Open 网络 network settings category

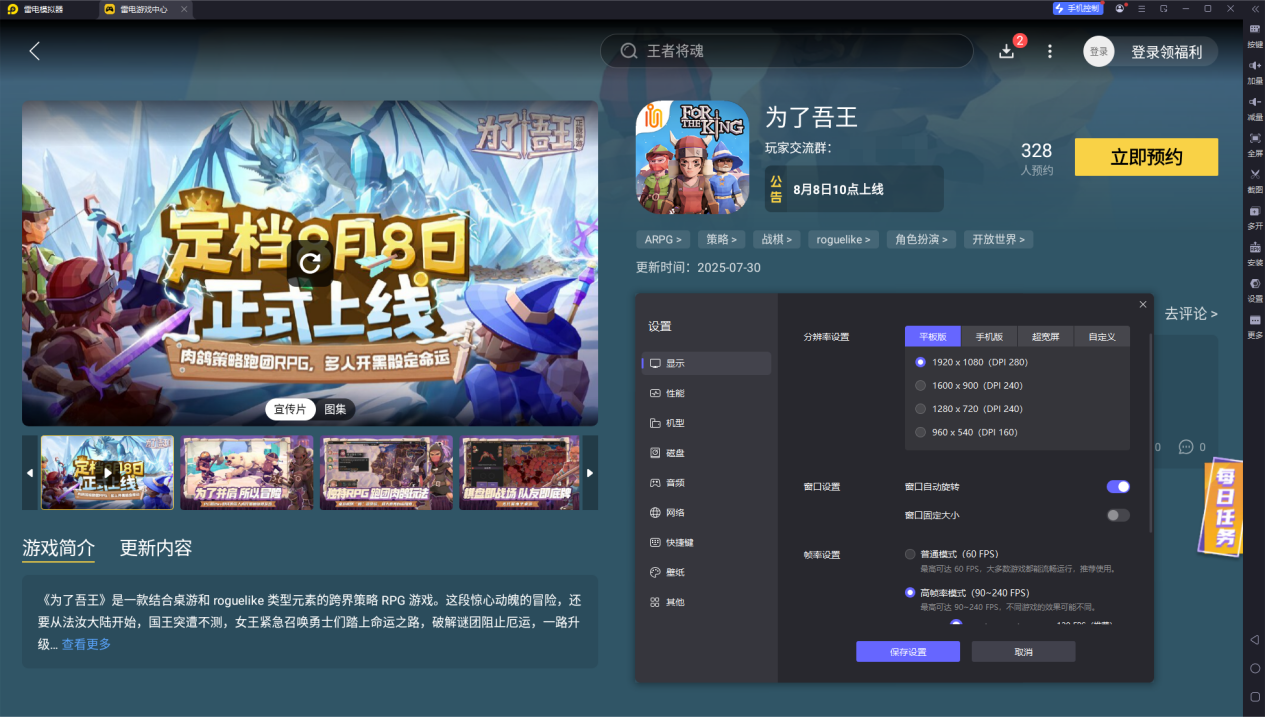tap(707, 512)
